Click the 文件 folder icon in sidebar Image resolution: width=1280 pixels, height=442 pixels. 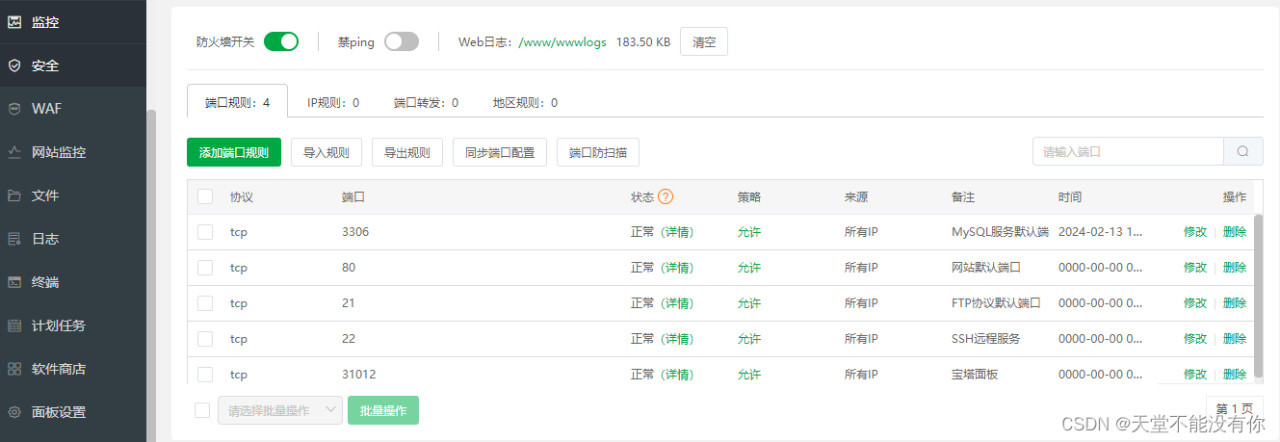pyautogui.click(x=15, y=195)
